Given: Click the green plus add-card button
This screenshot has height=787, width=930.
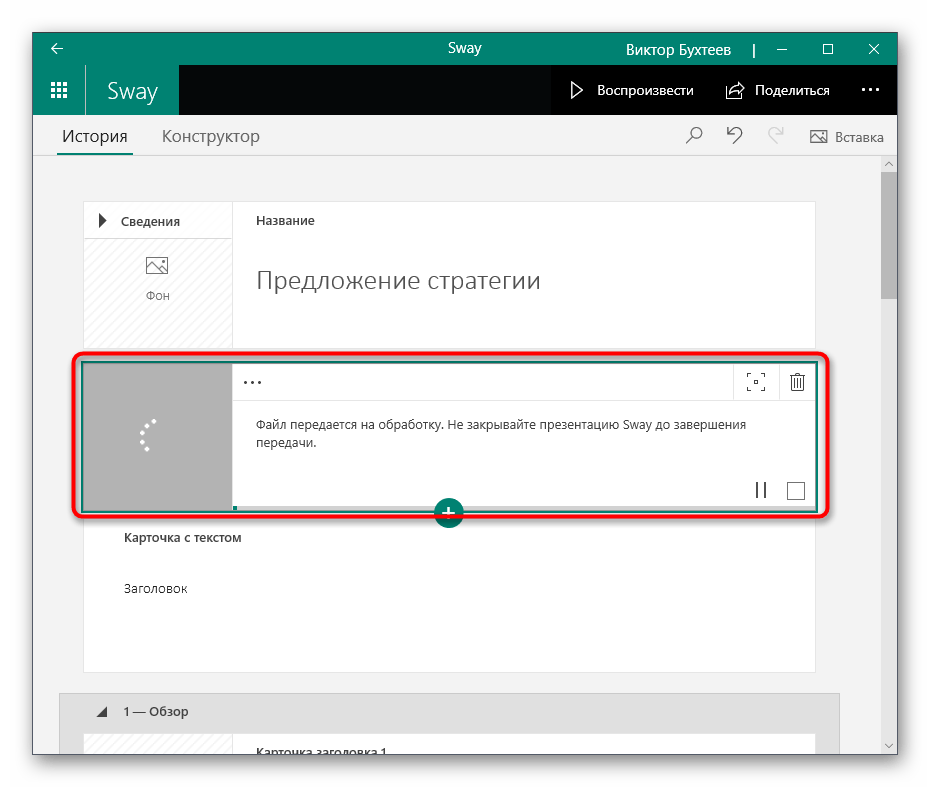Looking at the screenshot, I should pos(449,512).
